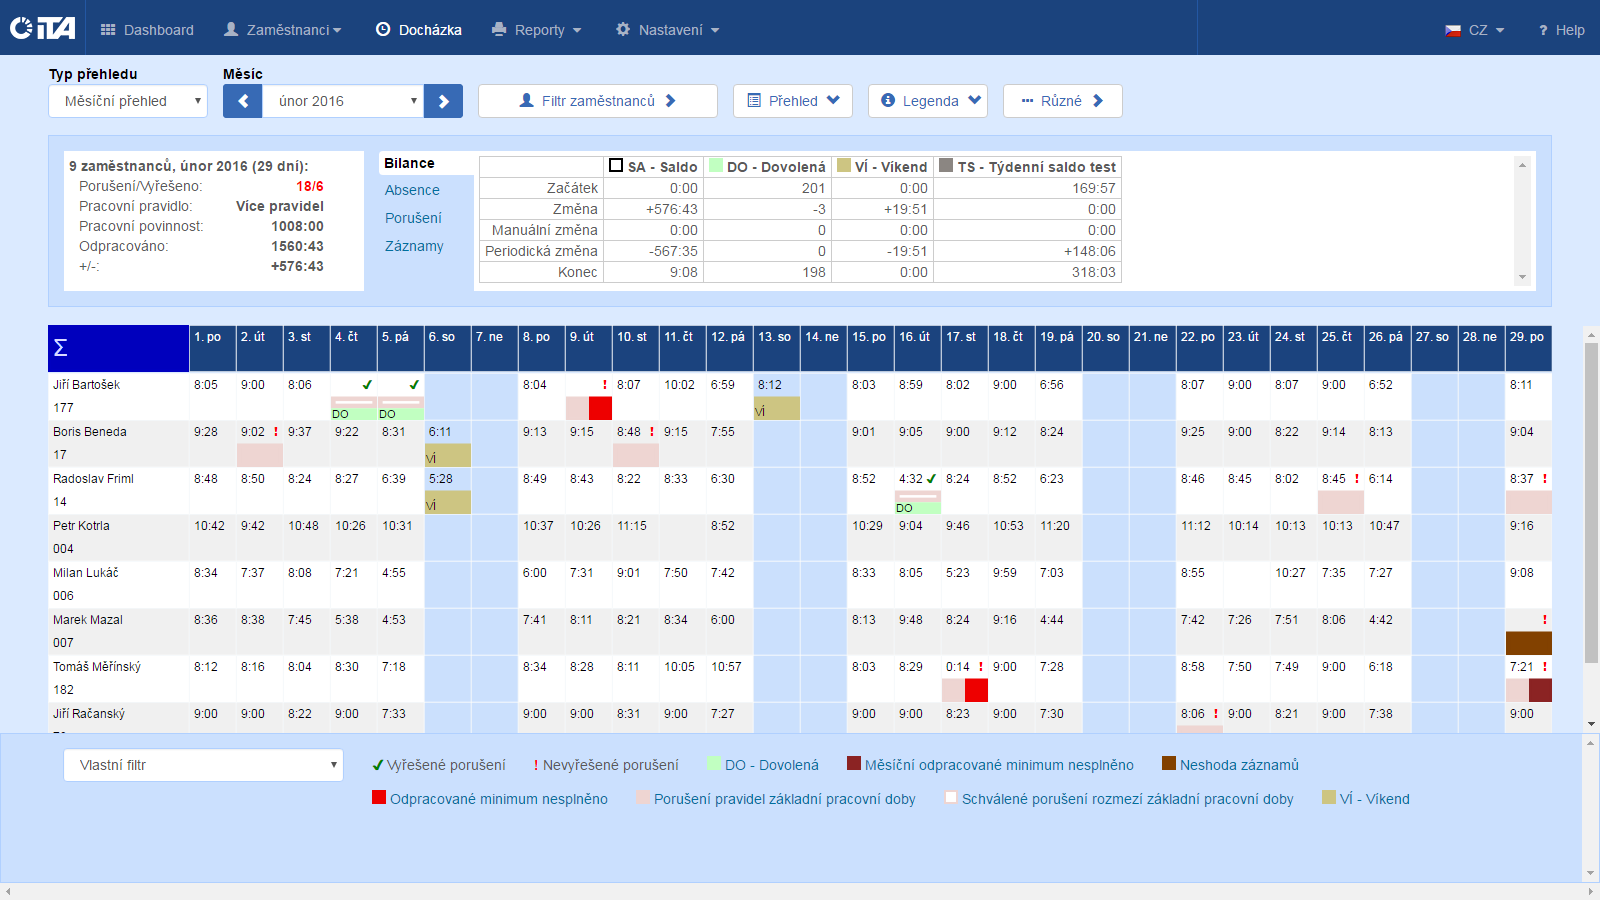Viewport: 1600px width, 900px height.
Task: Click the iTA logo in header
Action: coord(42,28)
